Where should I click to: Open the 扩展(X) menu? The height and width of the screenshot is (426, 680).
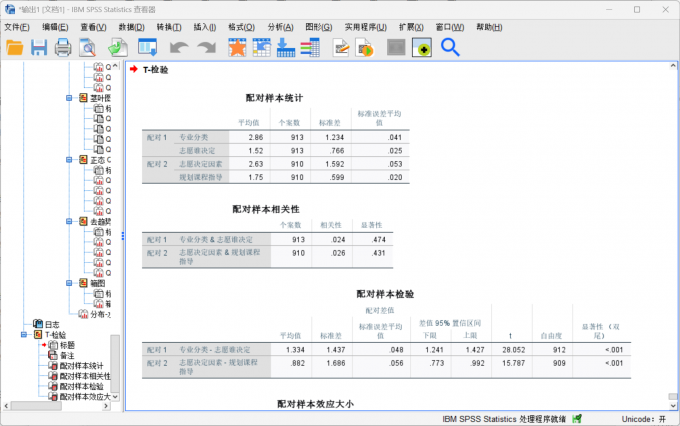(411, 27)
